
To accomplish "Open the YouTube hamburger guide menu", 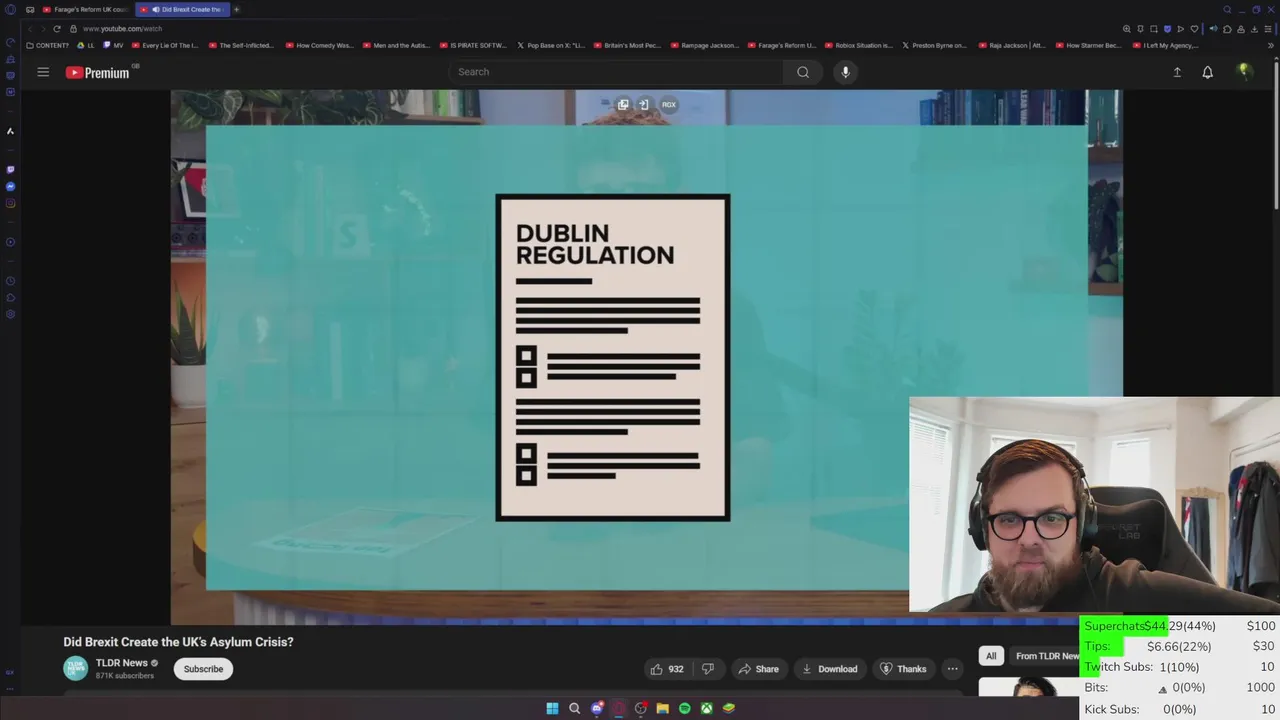I will click(43, 72).
